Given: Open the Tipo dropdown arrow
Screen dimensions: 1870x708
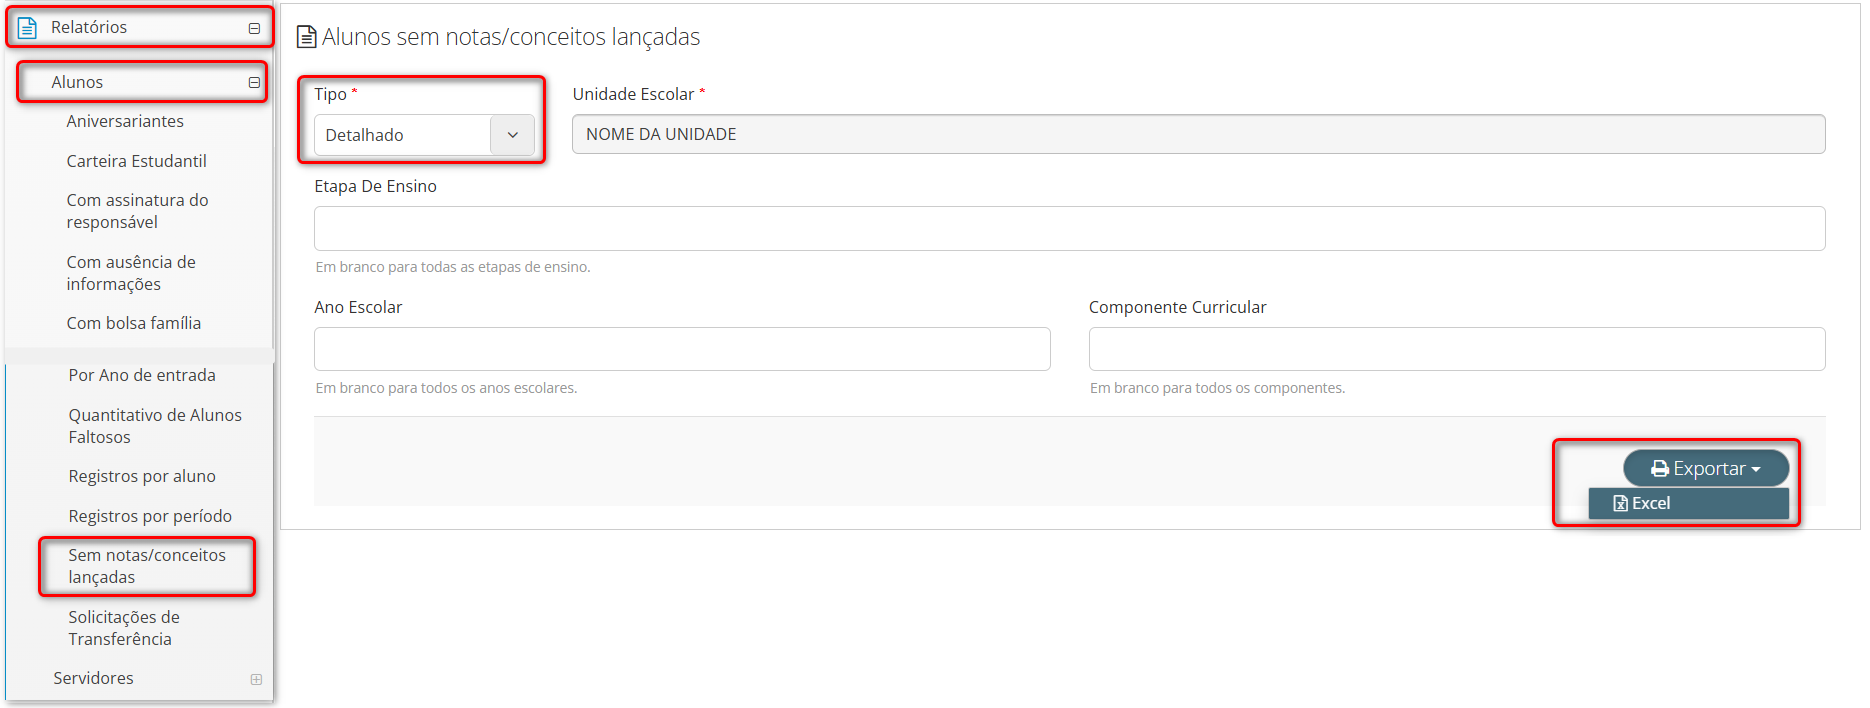Looking at the screenshot, I should [512, 135].
